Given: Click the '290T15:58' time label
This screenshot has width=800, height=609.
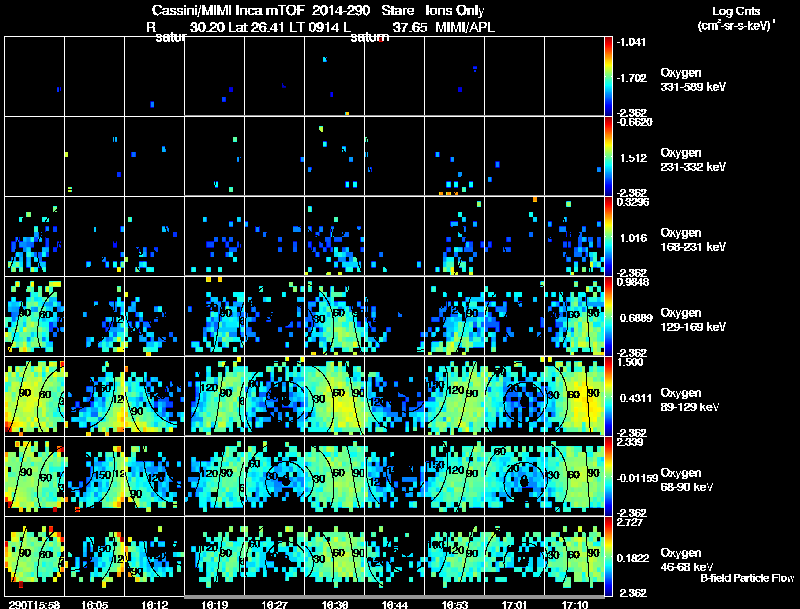Looking at the screenshot, I should pyautogui.click(x=34, y=604).
